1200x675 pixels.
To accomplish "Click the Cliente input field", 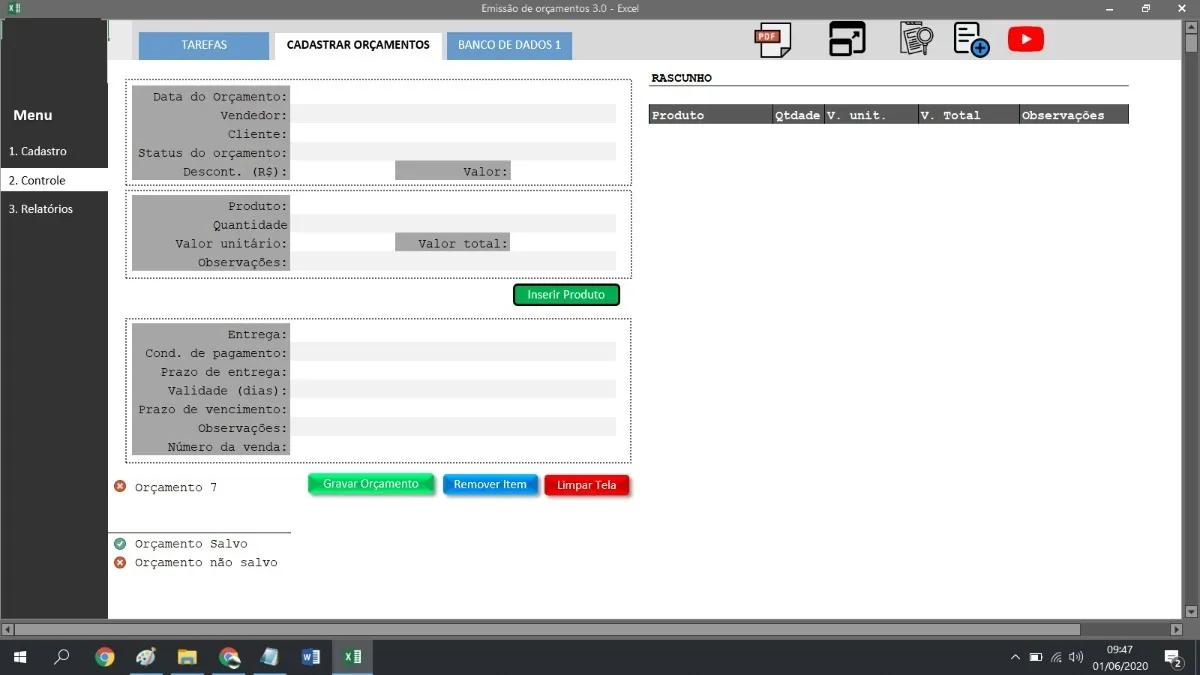I will point(453,134).
